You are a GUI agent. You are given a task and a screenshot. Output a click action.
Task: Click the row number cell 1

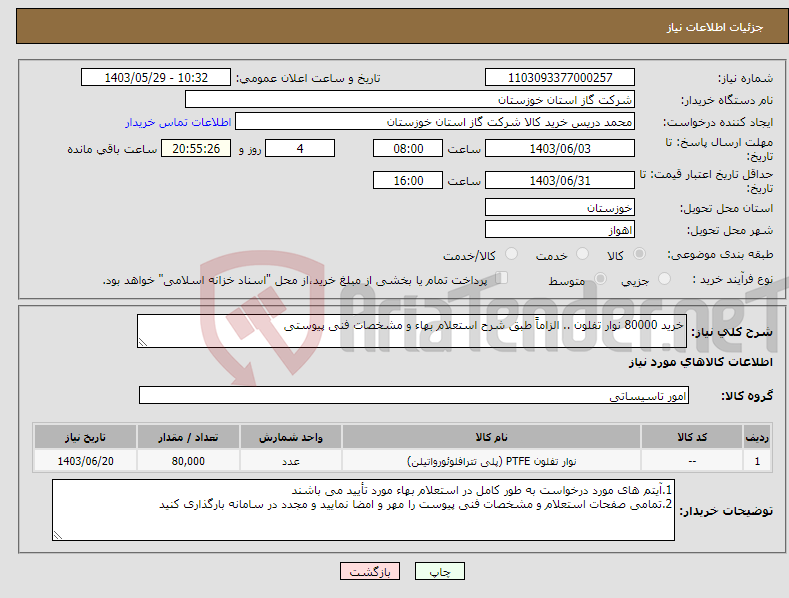757,461
